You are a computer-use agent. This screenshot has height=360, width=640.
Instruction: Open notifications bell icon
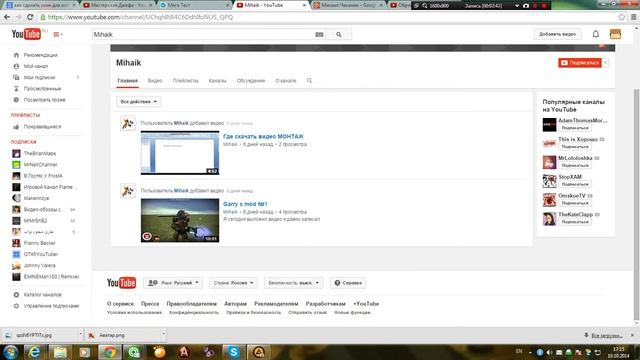click(596, 34)
